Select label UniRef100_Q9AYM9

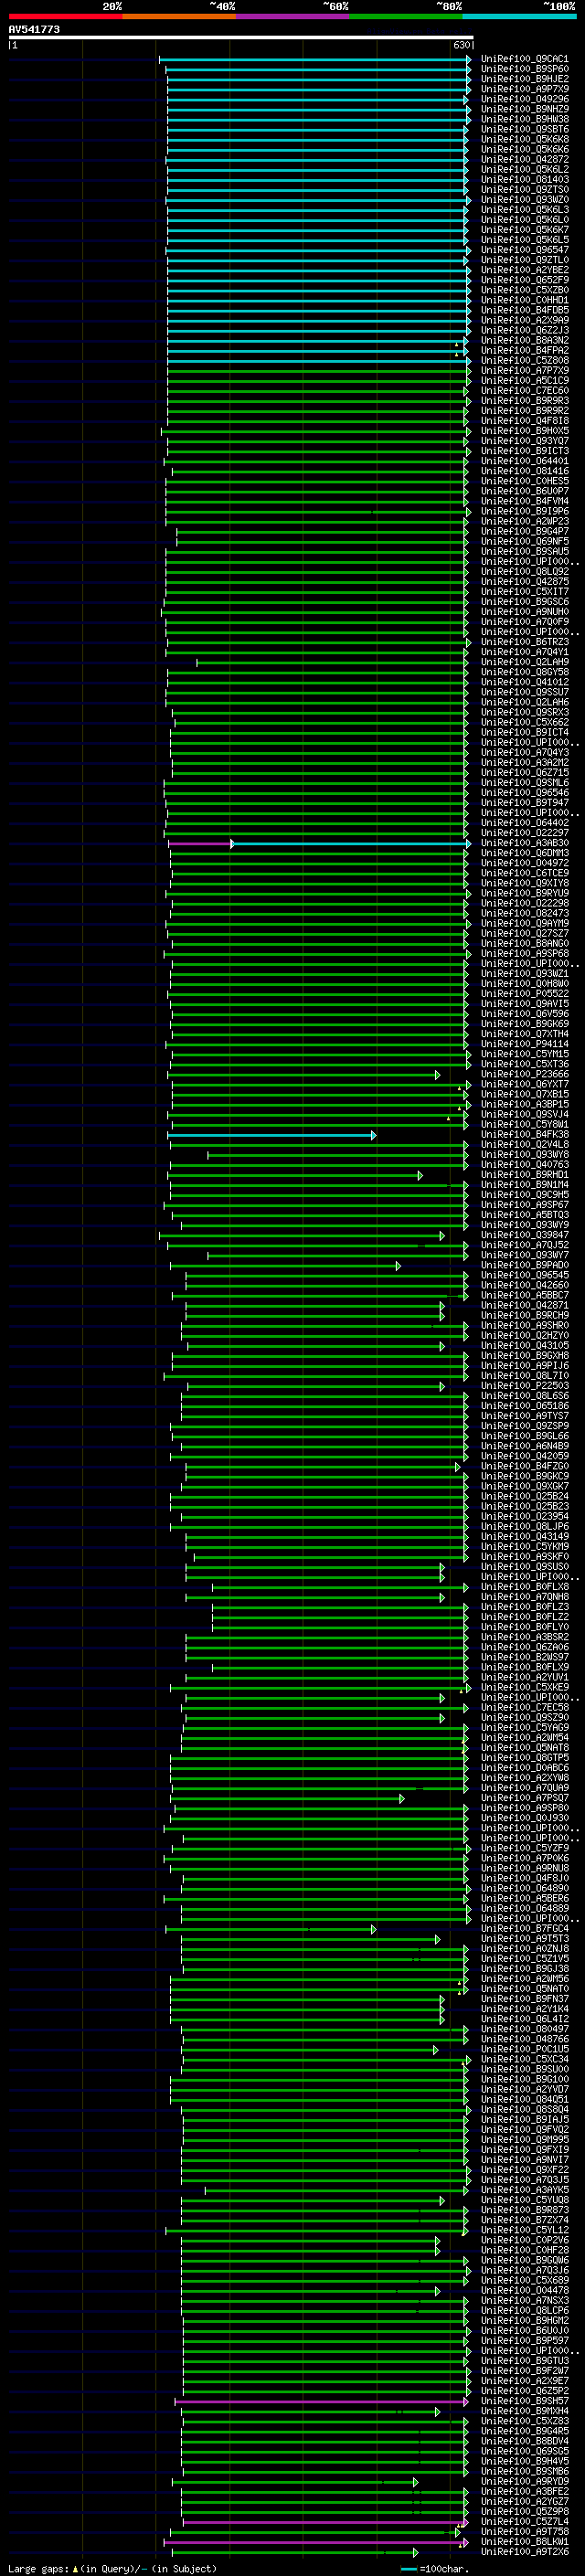(x=524, y=923)
